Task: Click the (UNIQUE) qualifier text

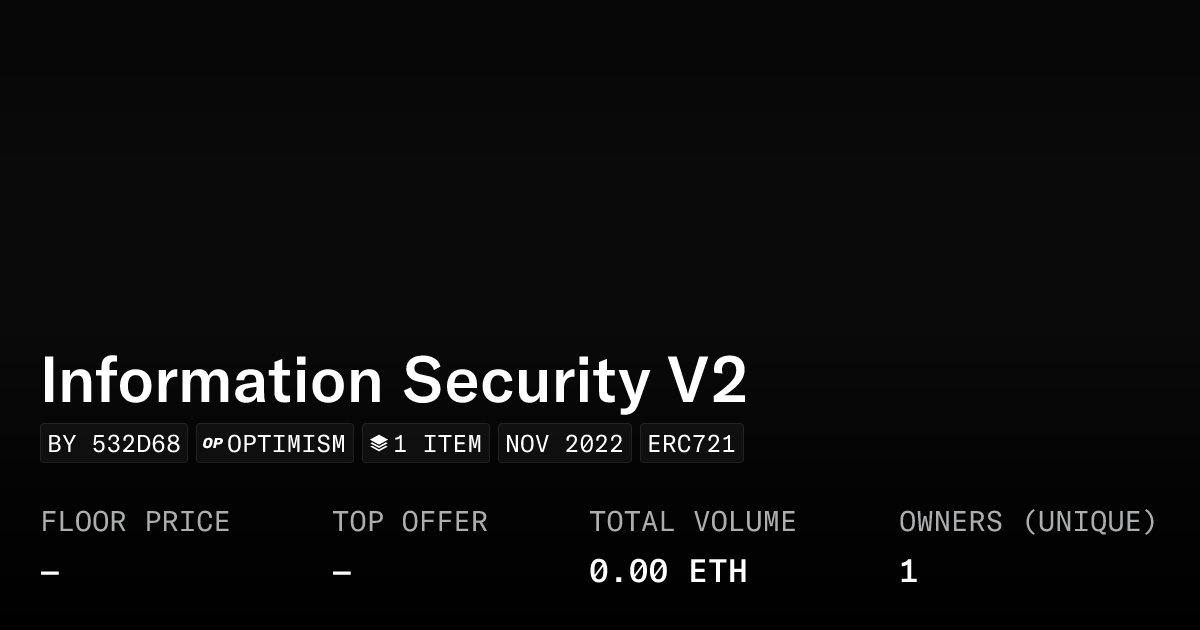Action: [x=1089, y=522]
